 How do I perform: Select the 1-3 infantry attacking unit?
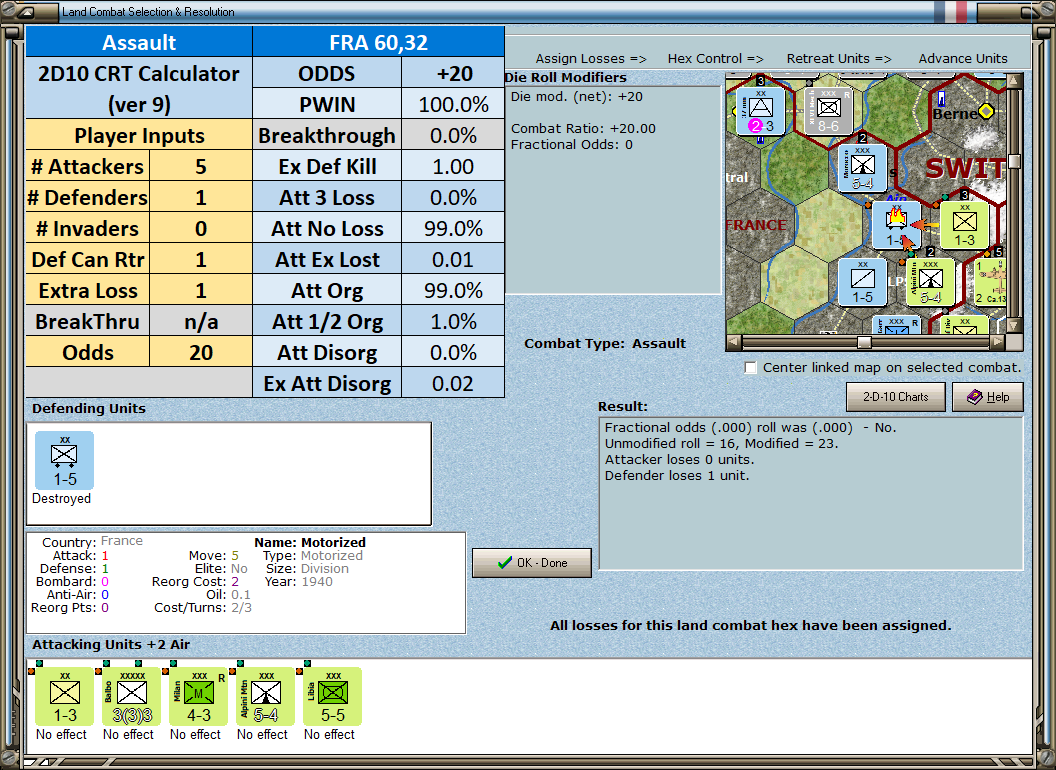[65, 697]
